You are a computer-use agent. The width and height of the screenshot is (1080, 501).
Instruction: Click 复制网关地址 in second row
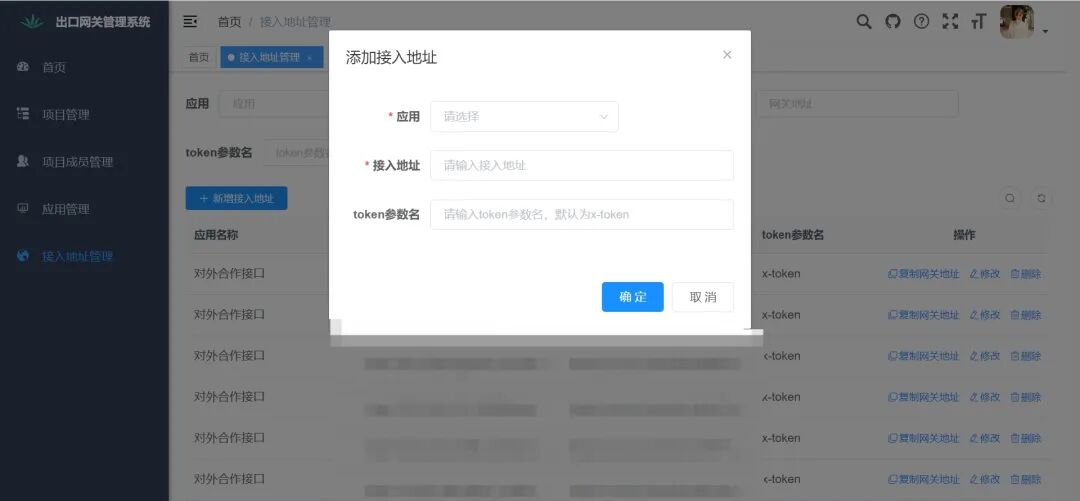coord(924,315)
